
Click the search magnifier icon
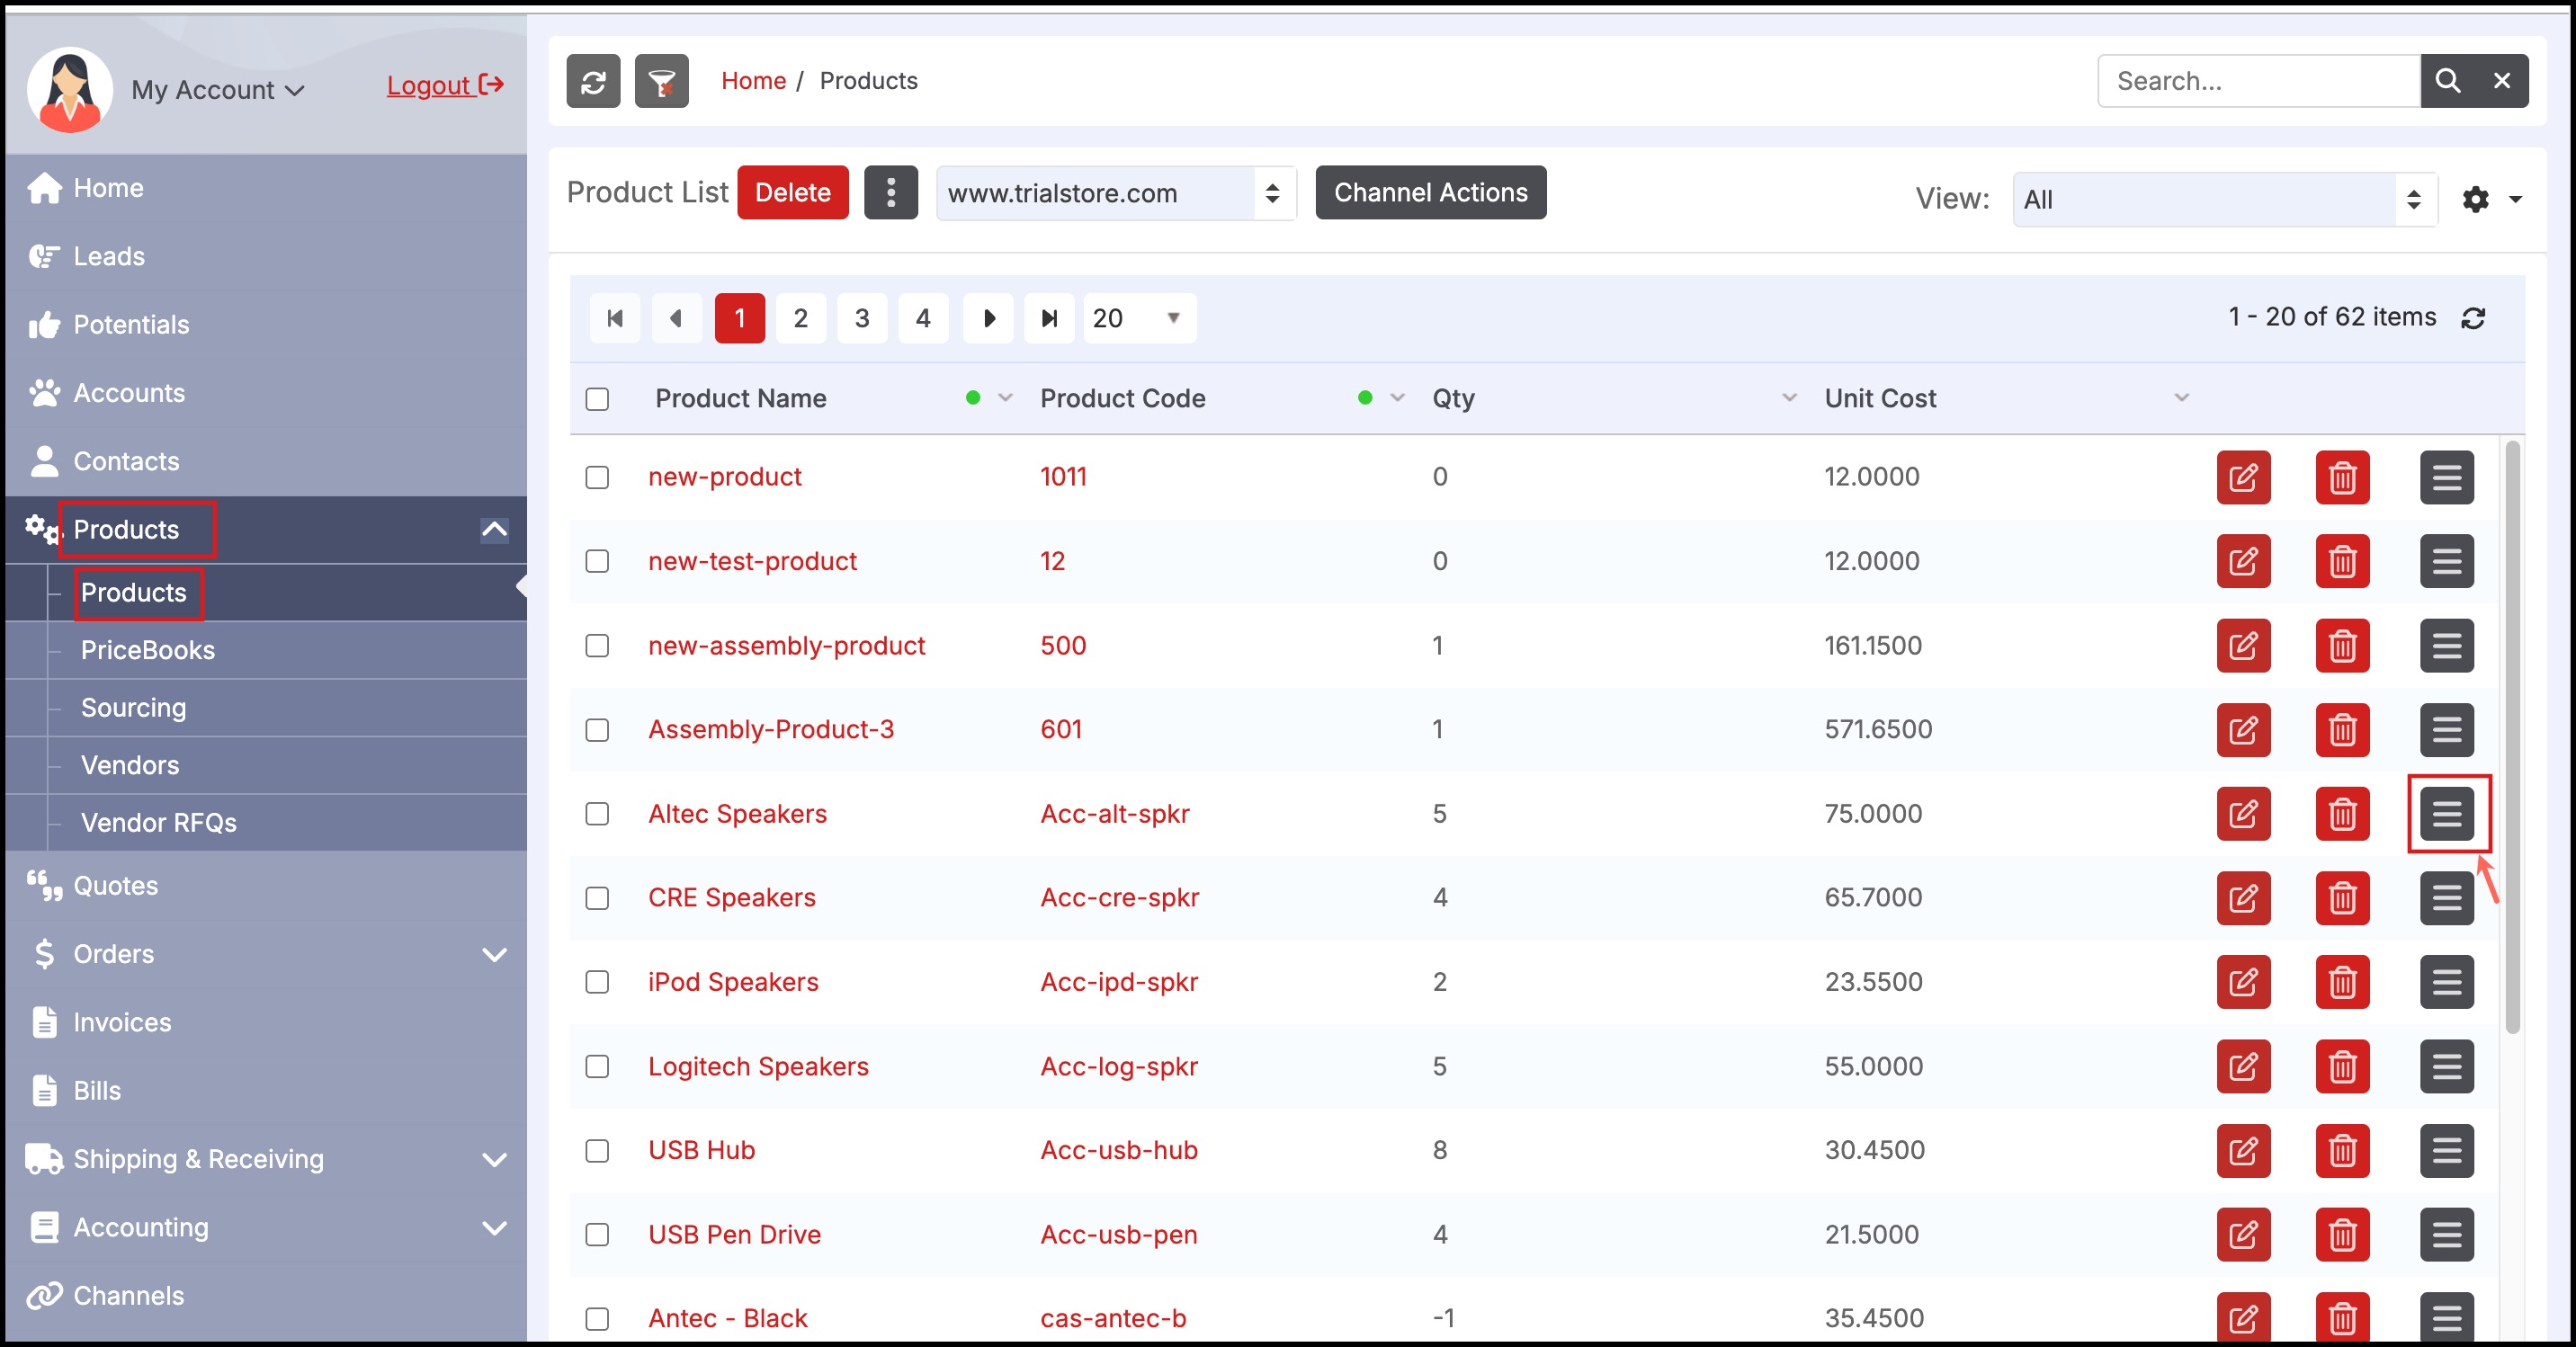point(2447,81)
